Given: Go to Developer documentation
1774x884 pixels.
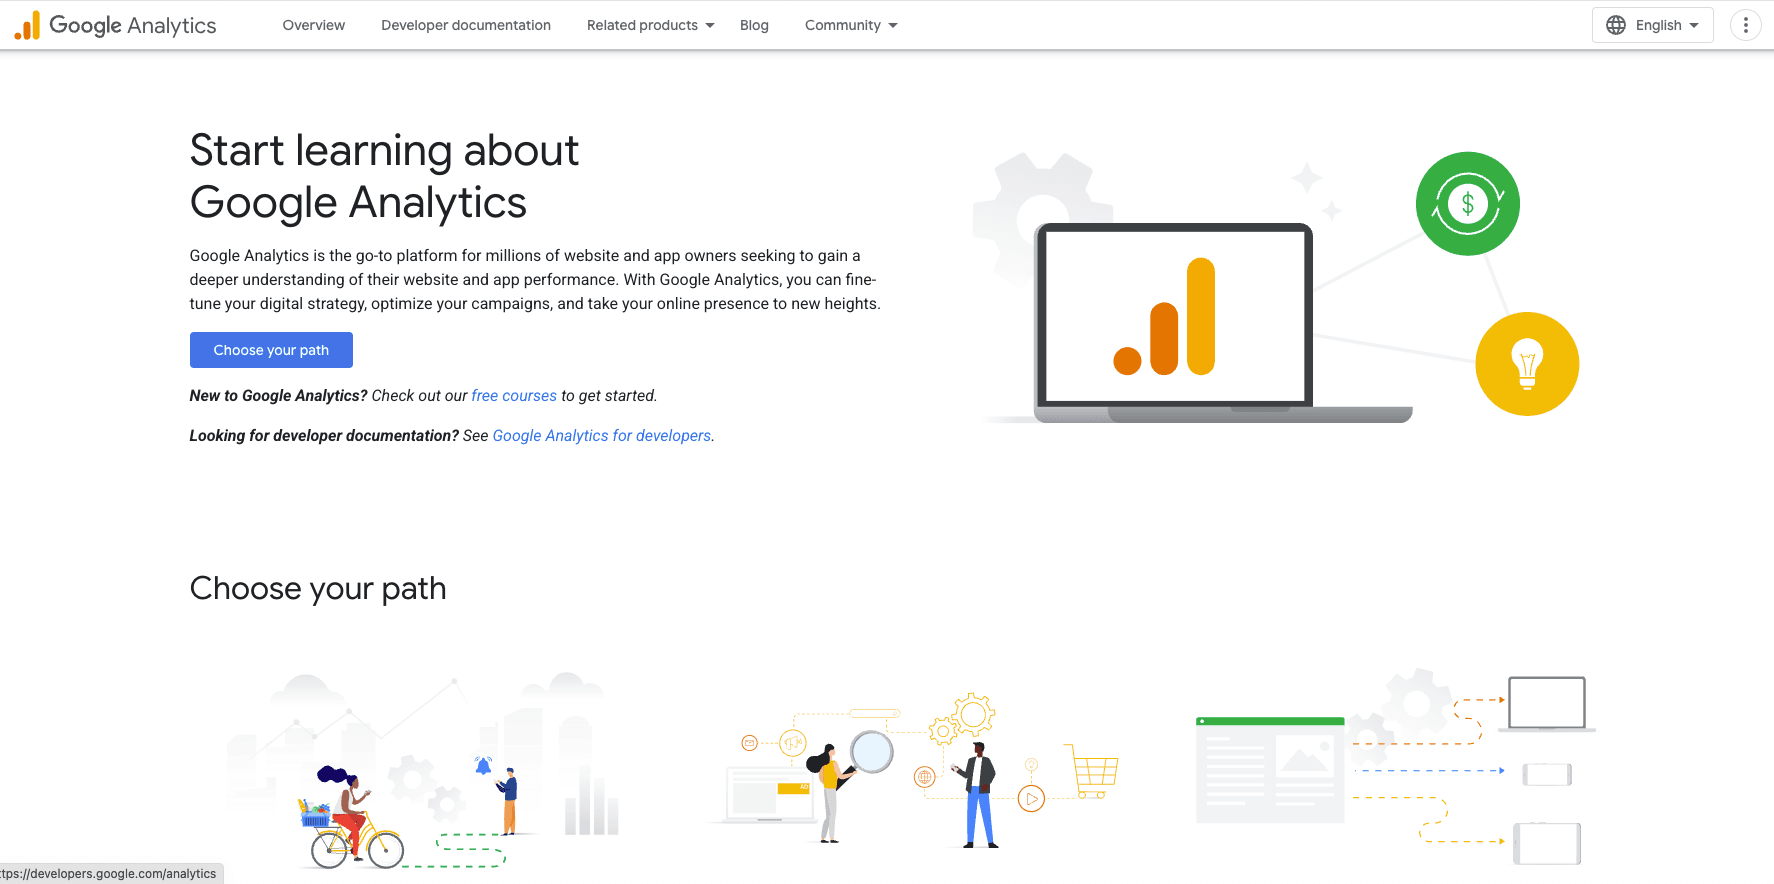Looking at the screenshot, I should [x=466, y=25].
